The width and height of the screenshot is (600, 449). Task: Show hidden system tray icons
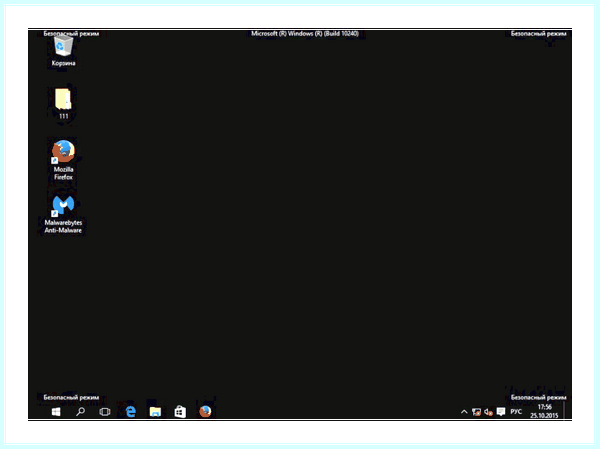pos(464,412)
